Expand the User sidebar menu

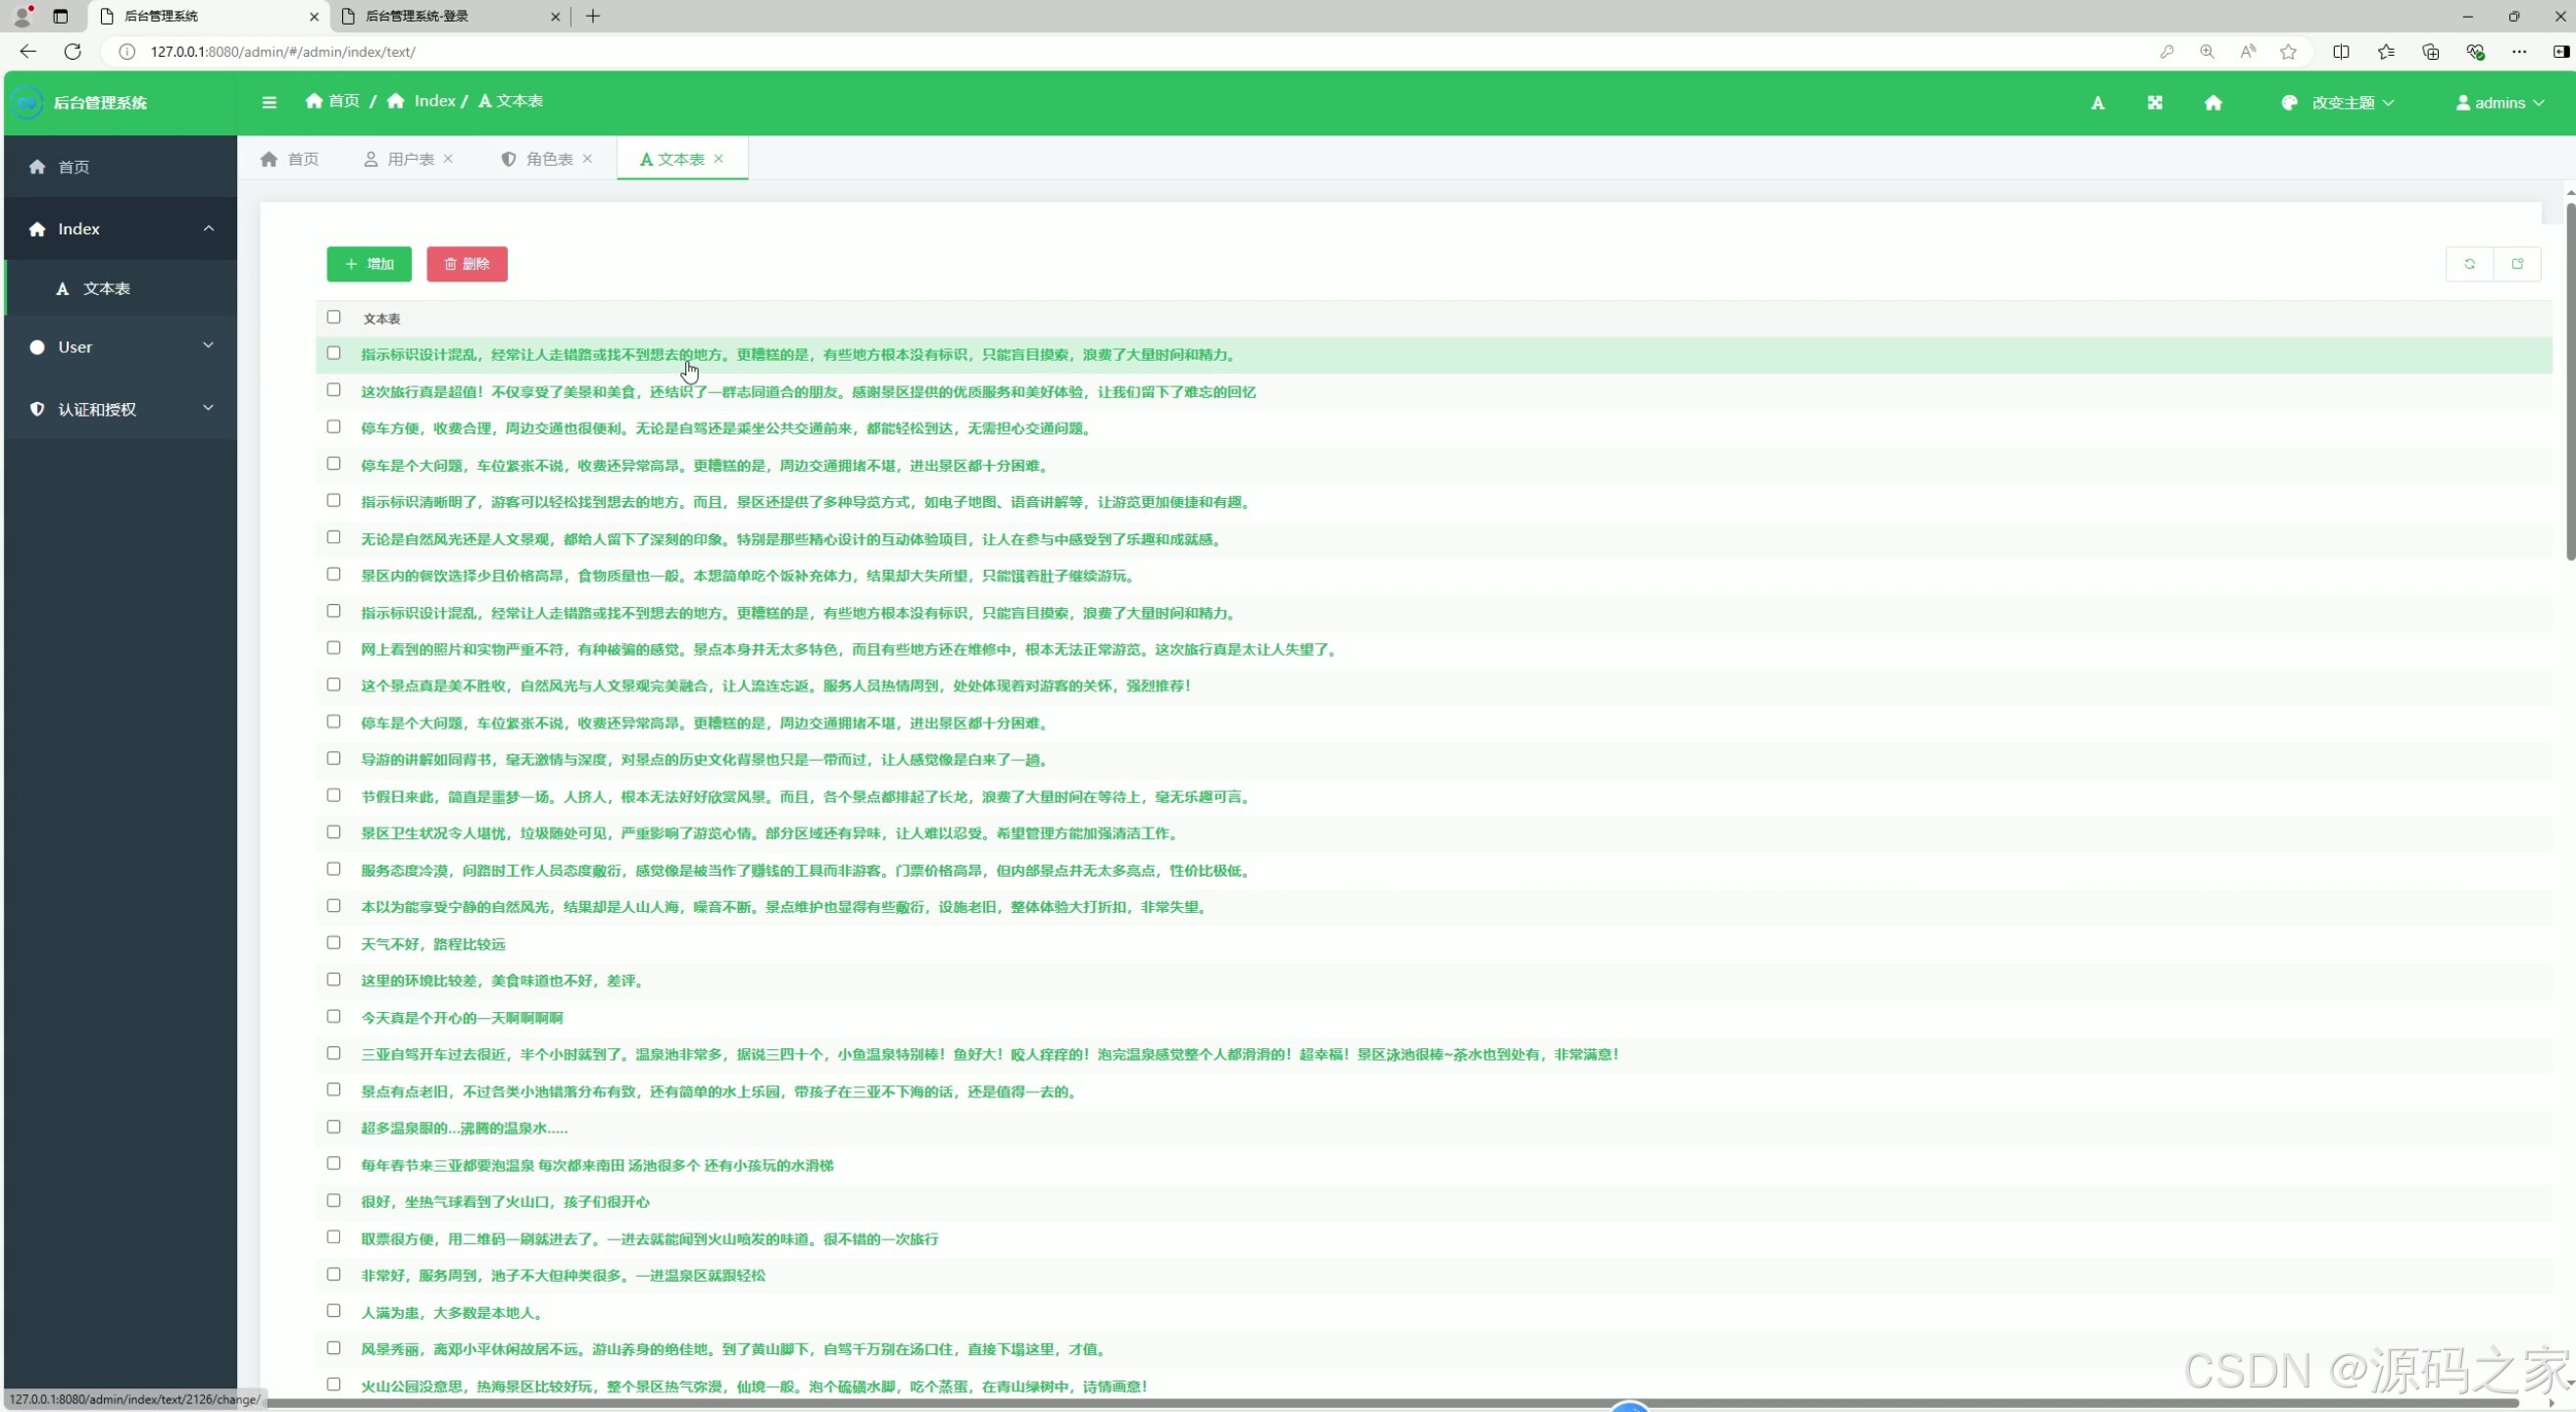pos(120,347)
